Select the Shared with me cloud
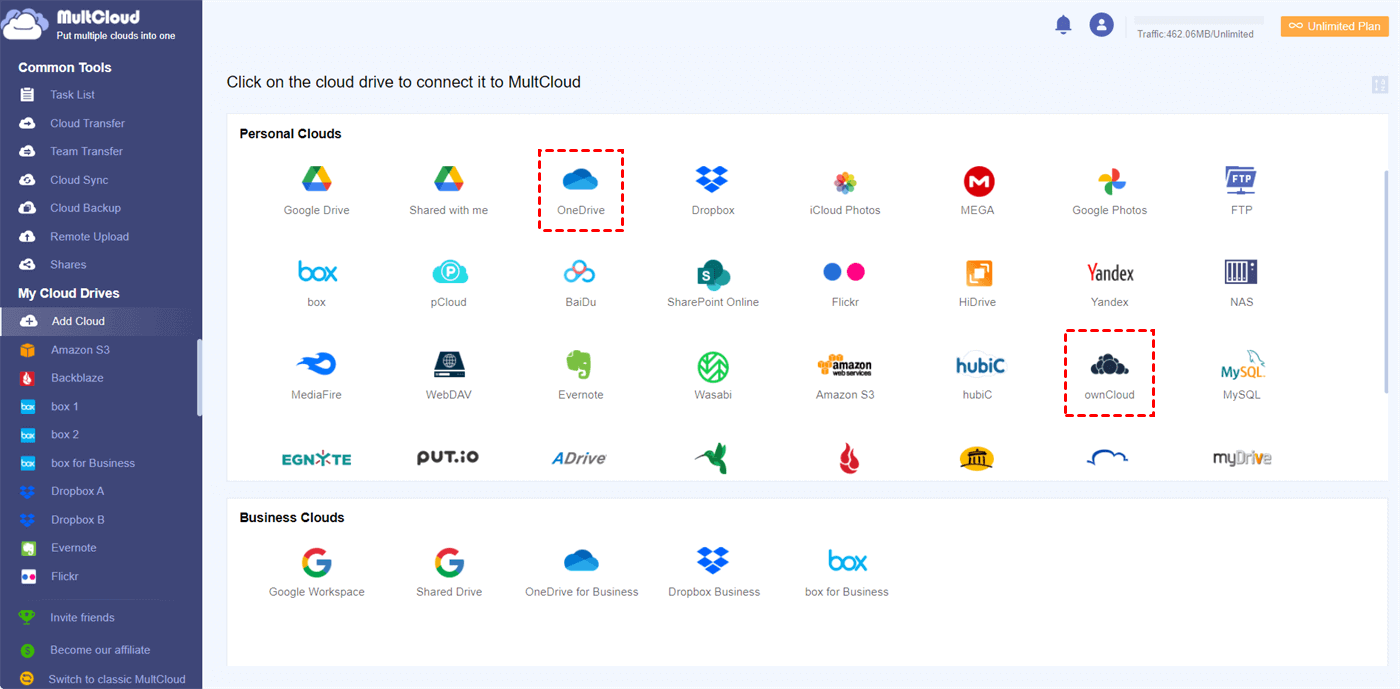Viewport: 1400px width, 689px height. (448, 190)
